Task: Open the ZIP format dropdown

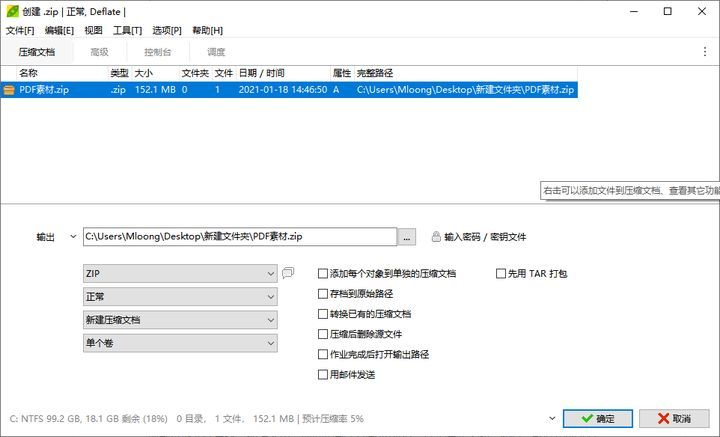Action: [x=180, y=274]
